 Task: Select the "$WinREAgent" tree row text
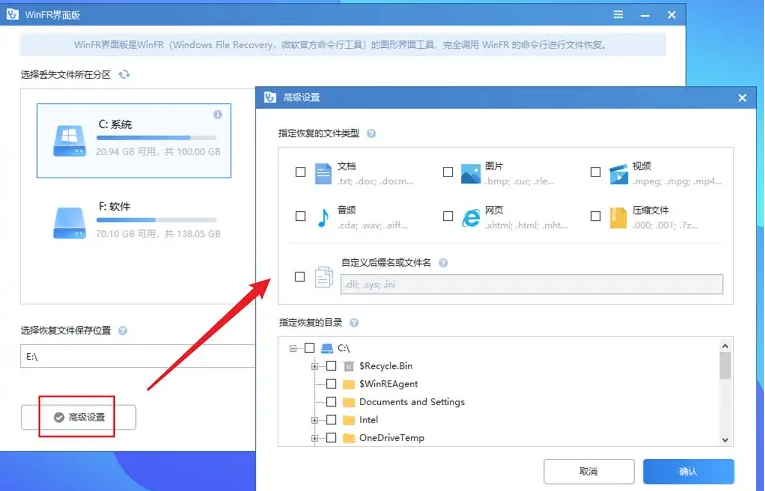(388, 384)
